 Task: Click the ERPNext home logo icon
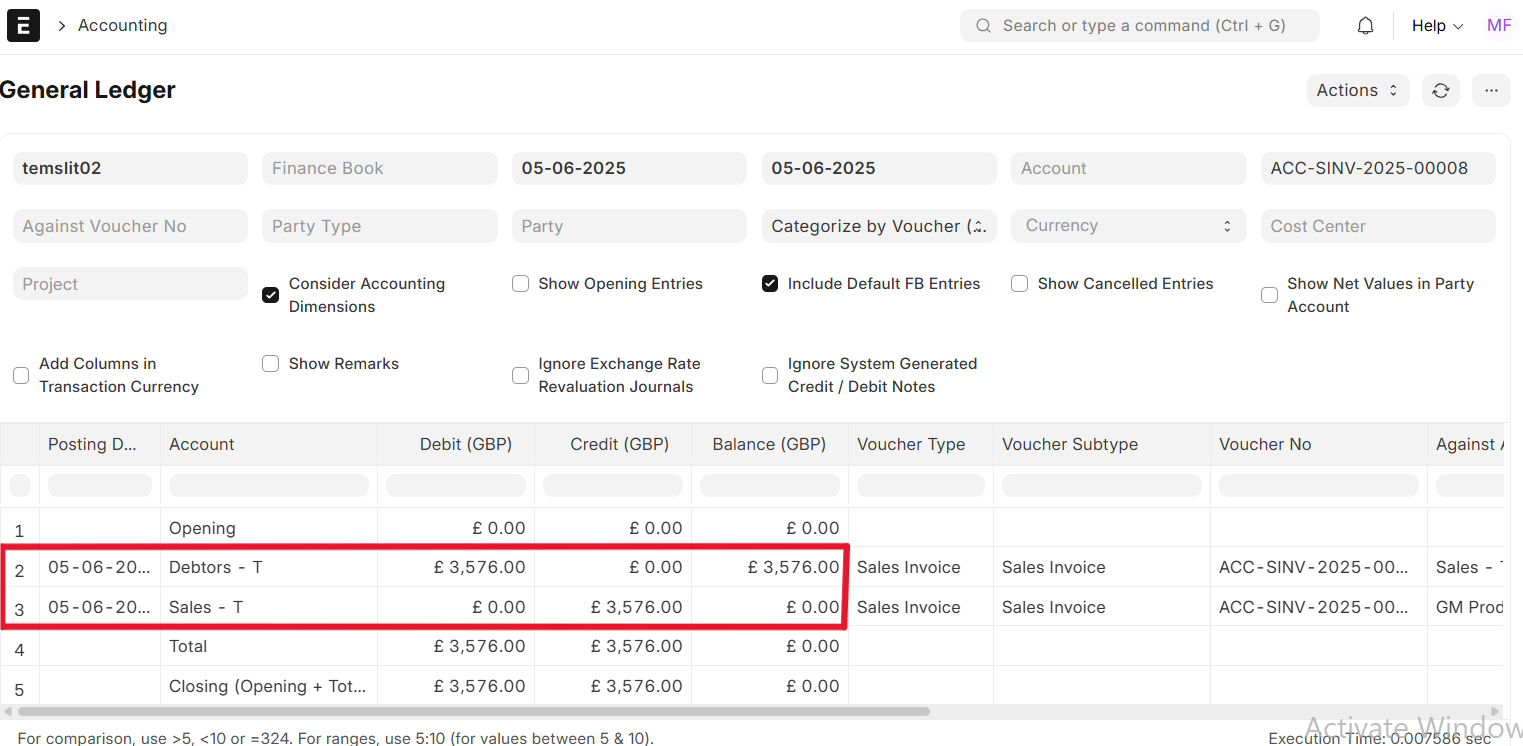click(x=23, y=25)
